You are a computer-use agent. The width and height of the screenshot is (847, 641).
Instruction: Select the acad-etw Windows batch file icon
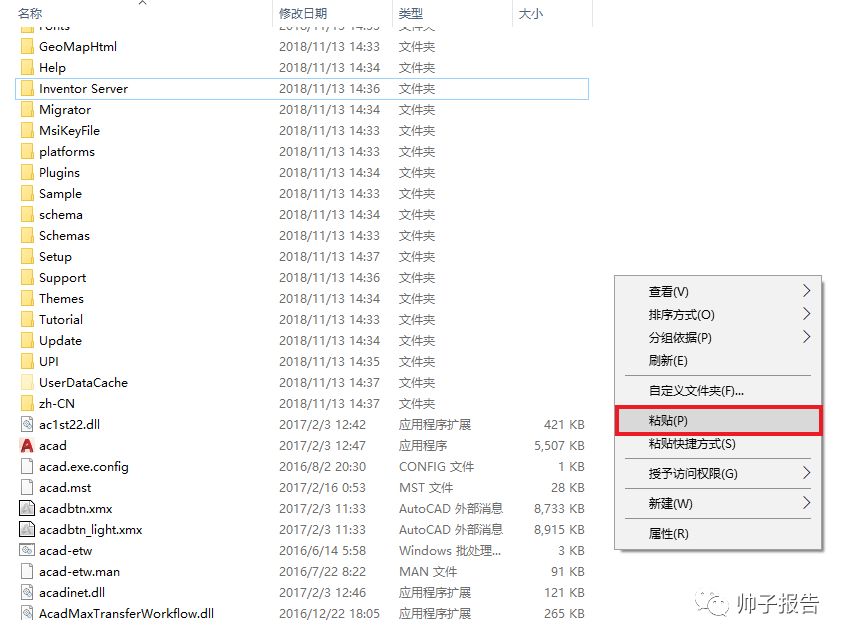tap(28, 551)
